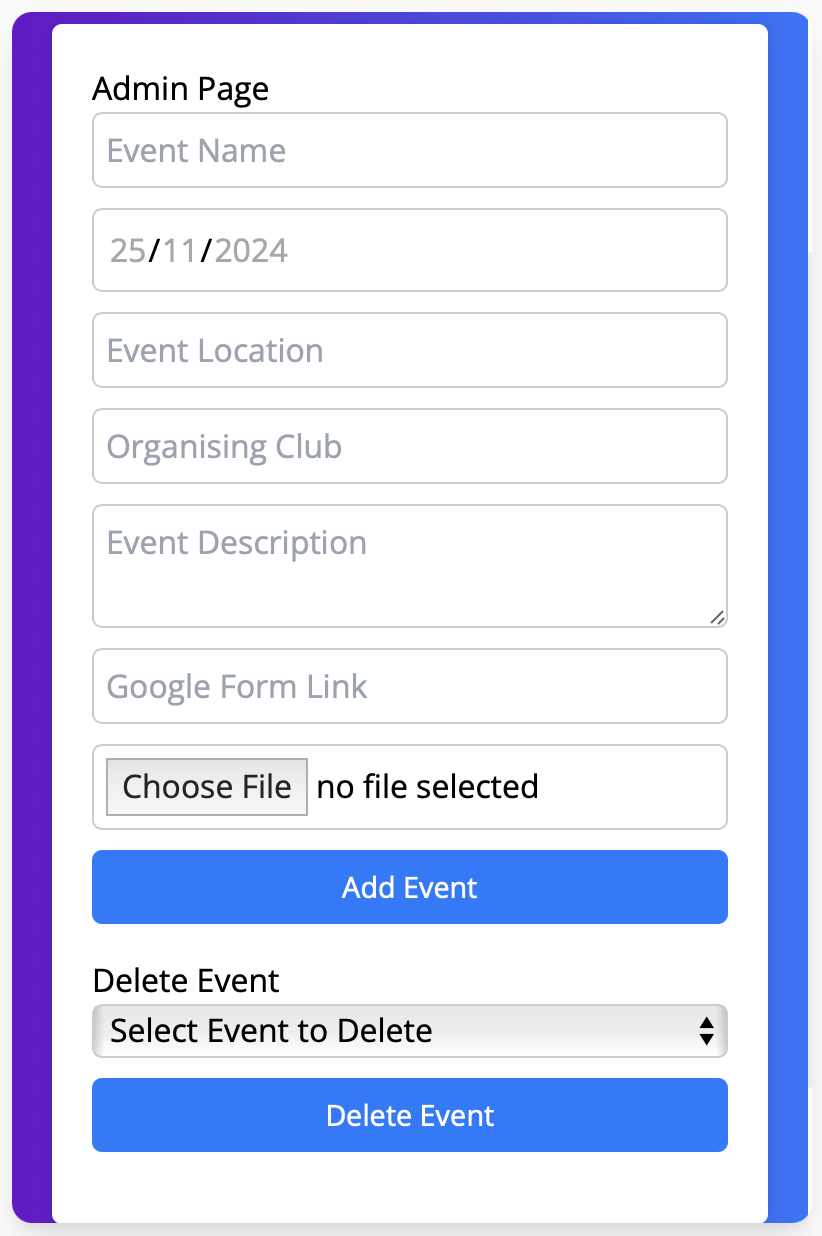Click the Admin Page heading
822x1236 pixels.
(x=180, y=89)
